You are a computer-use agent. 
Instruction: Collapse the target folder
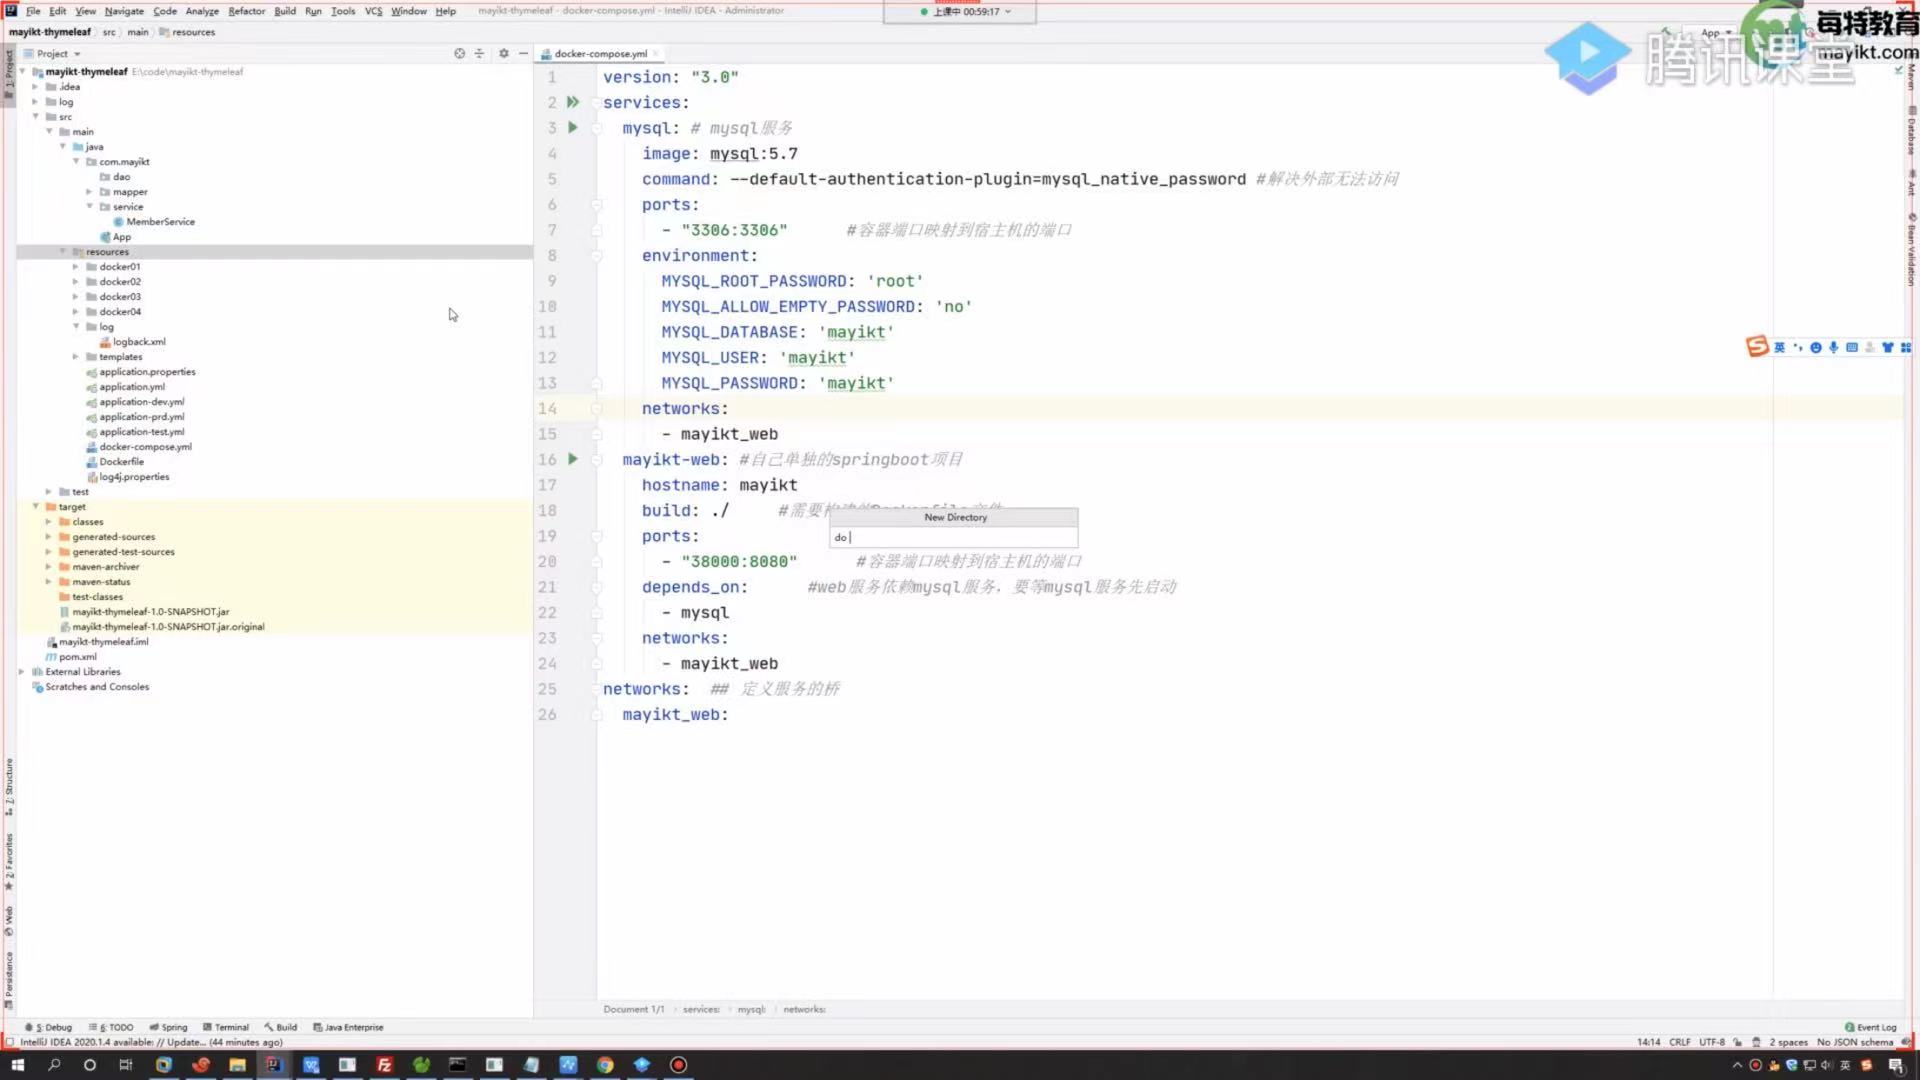(36, 507)
